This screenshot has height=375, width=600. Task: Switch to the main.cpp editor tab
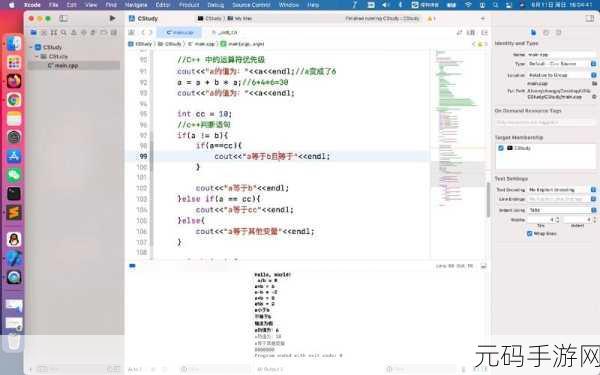pos(179,33)
